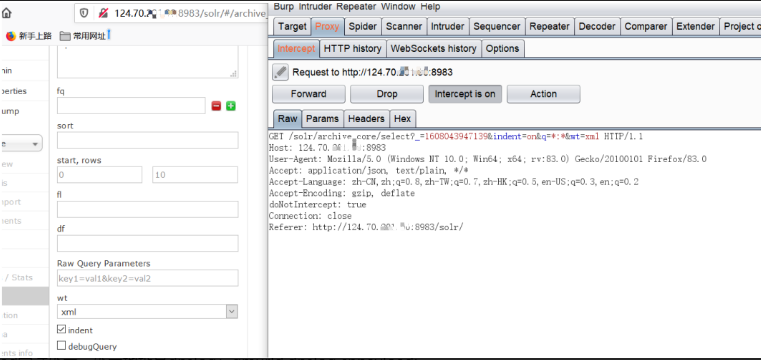761x360 pixels.
Task: Click the Connection: close header line
Action: click(310, 216)
